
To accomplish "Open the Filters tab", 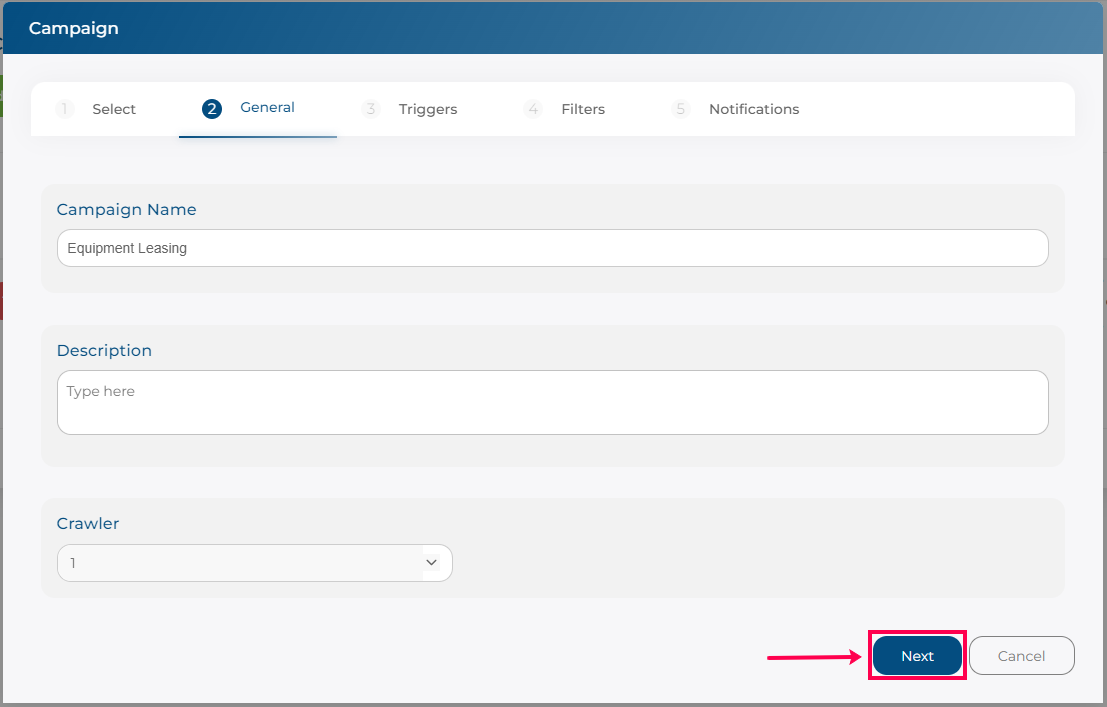I will click(x=582, y=109).
